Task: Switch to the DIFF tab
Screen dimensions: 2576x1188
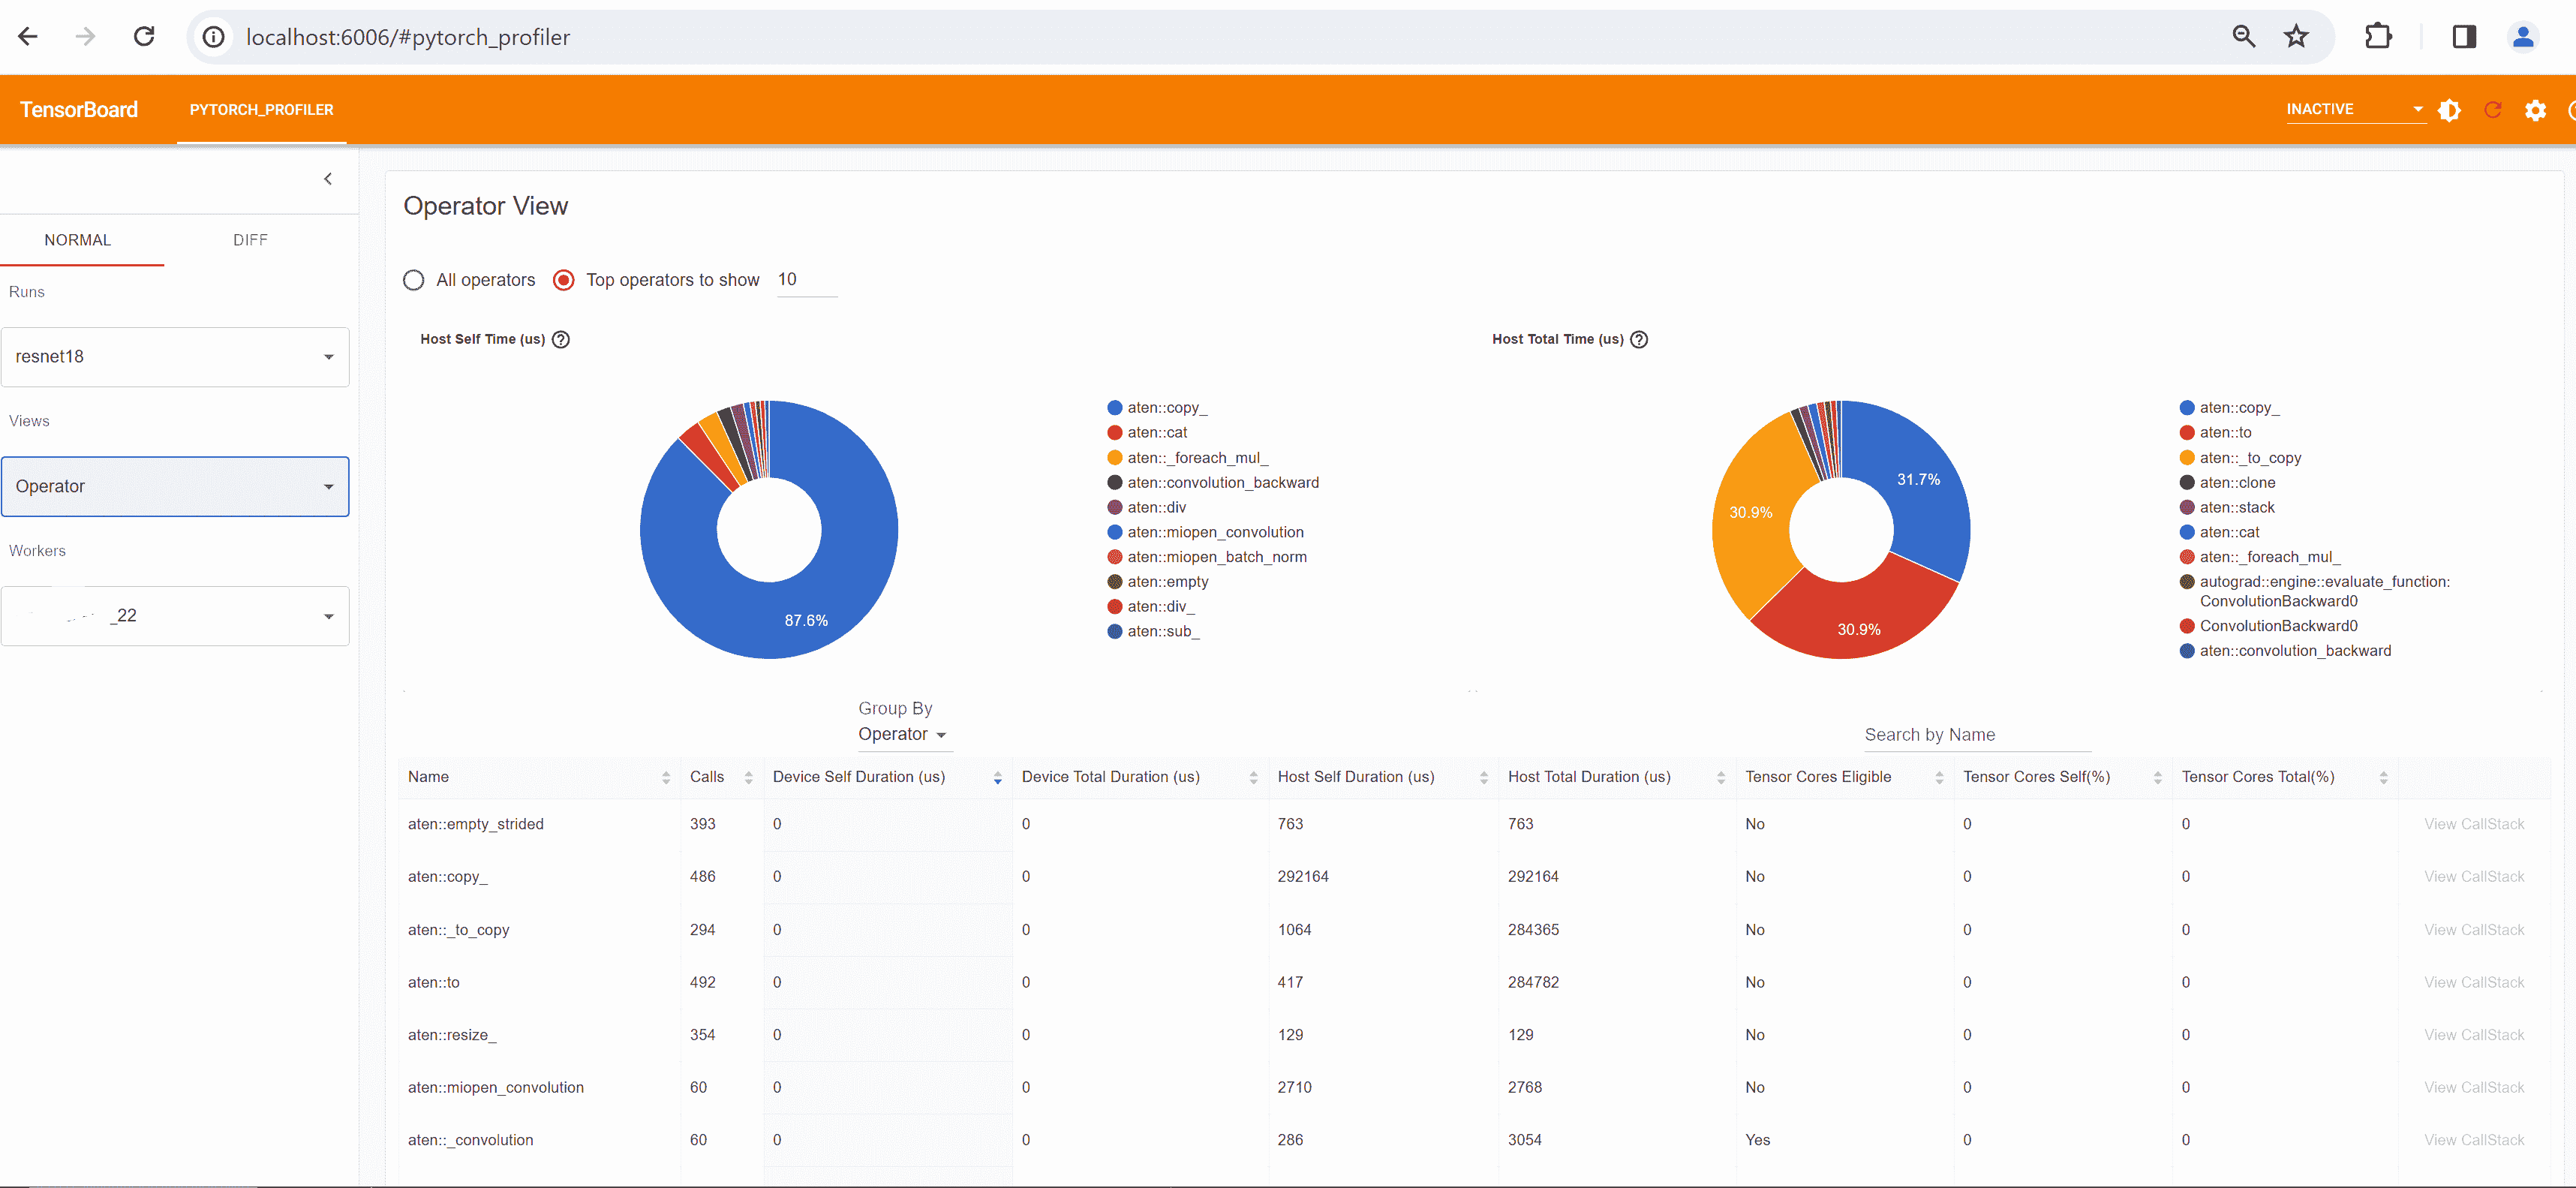Action: tap(250, 240)
